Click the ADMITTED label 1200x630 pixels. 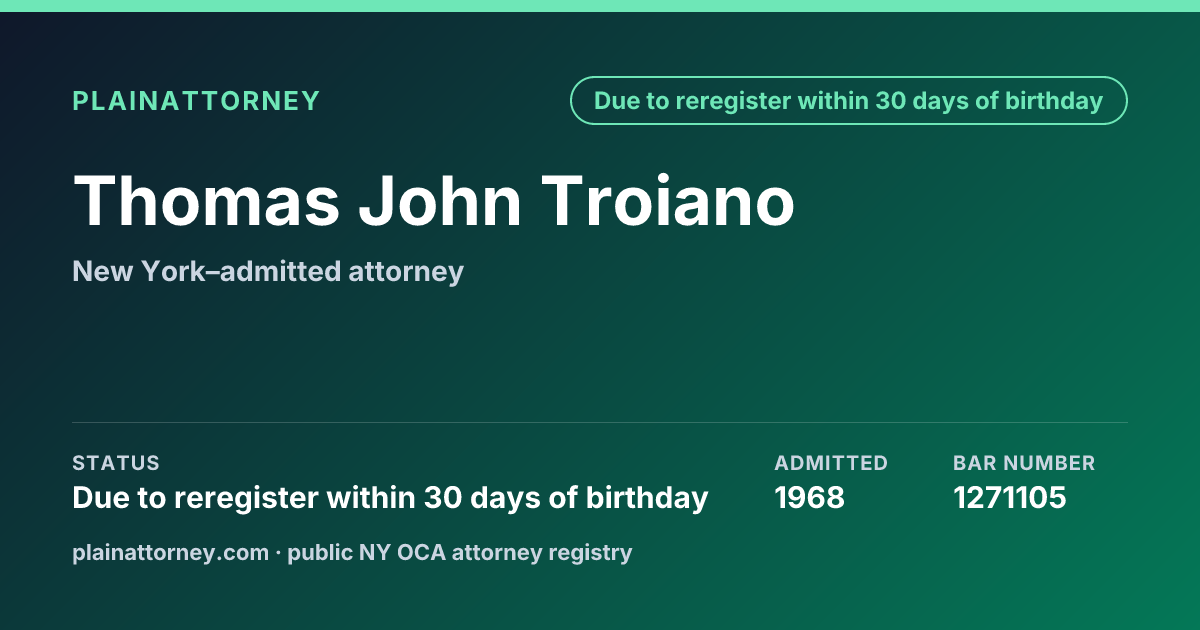tap(831, 463)
